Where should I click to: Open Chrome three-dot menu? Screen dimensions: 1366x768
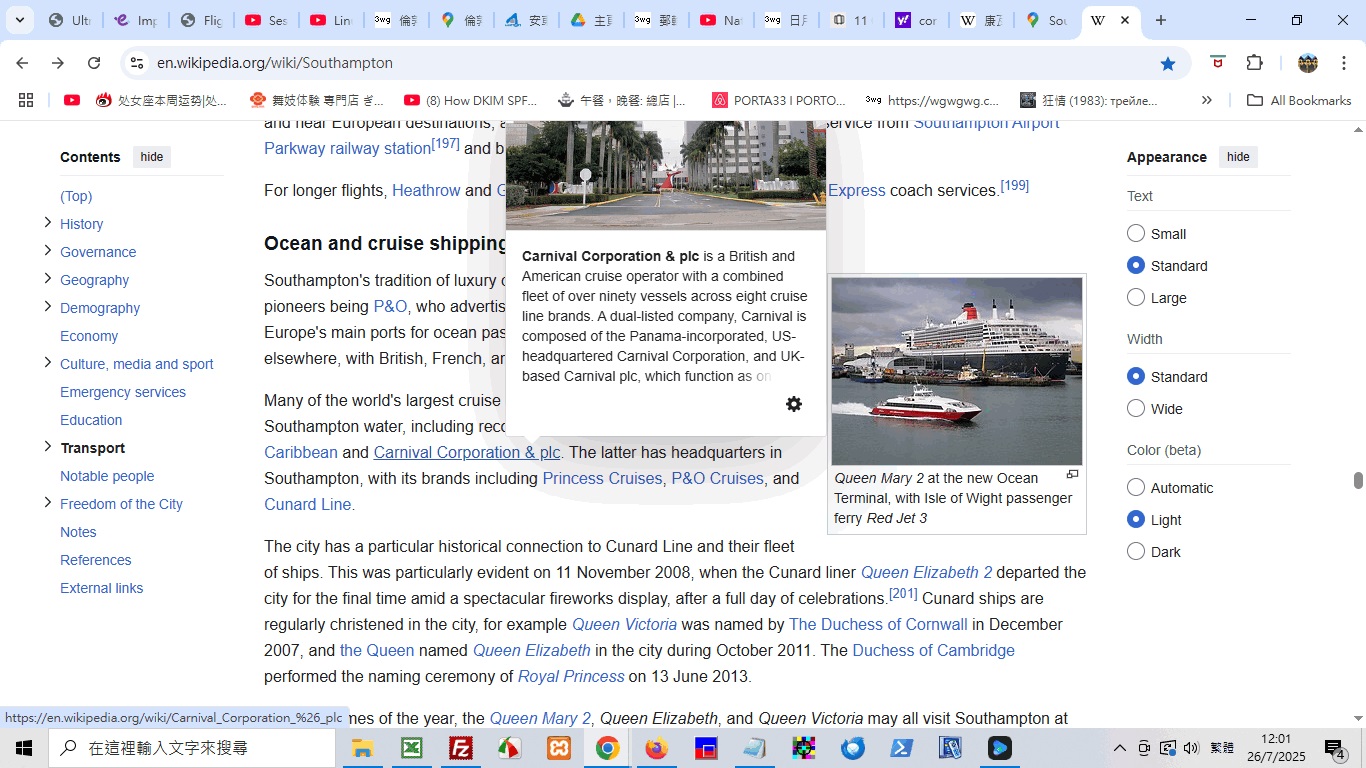1344,63
